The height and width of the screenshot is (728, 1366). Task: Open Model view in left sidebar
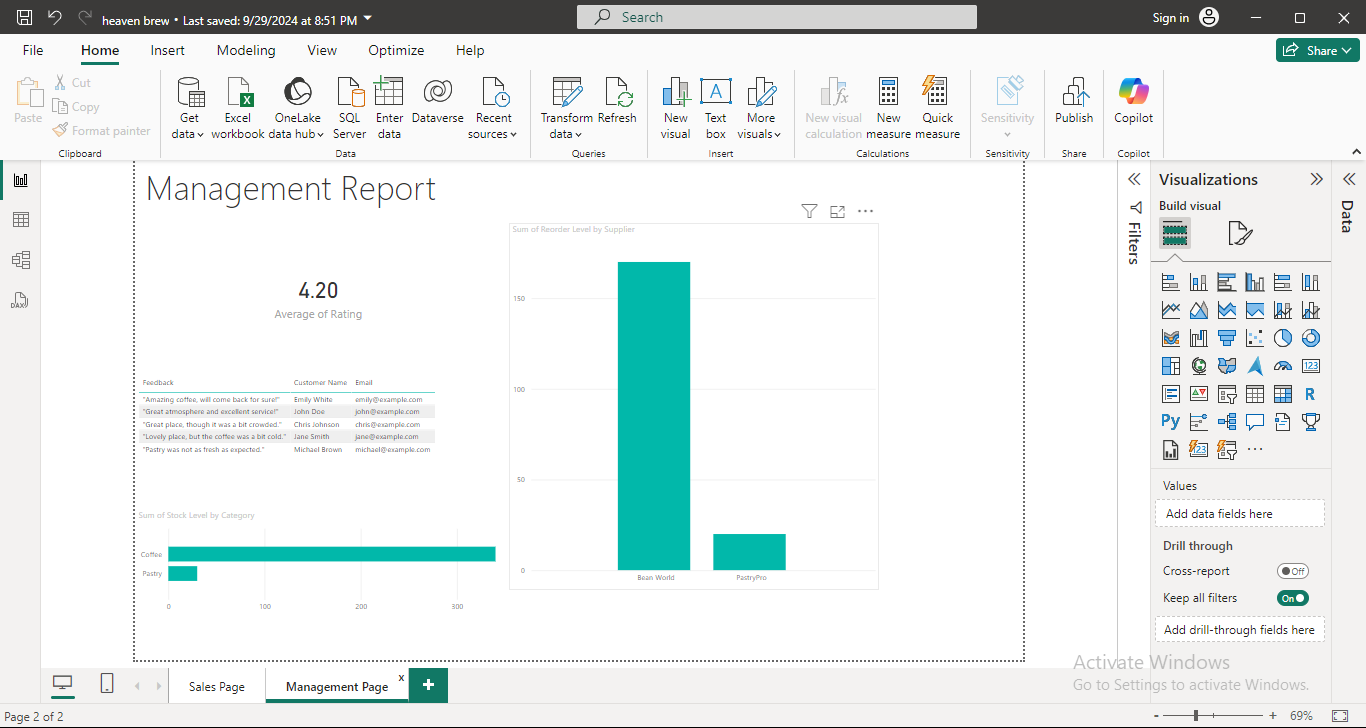20,260
